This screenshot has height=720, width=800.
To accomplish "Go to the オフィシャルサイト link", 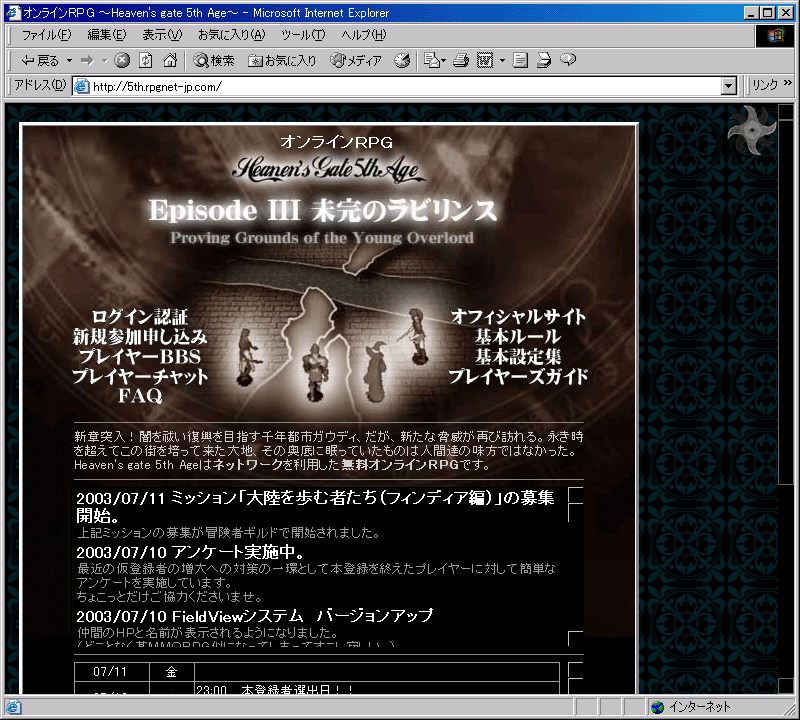I will point(518,317).
